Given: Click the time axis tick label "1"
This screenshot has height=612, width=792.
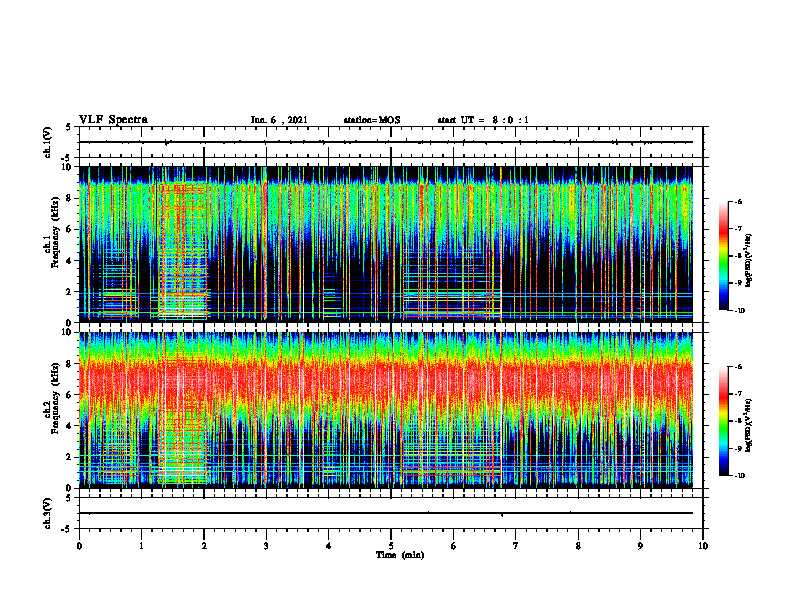Looking at the screenshot, I should 141,546.
